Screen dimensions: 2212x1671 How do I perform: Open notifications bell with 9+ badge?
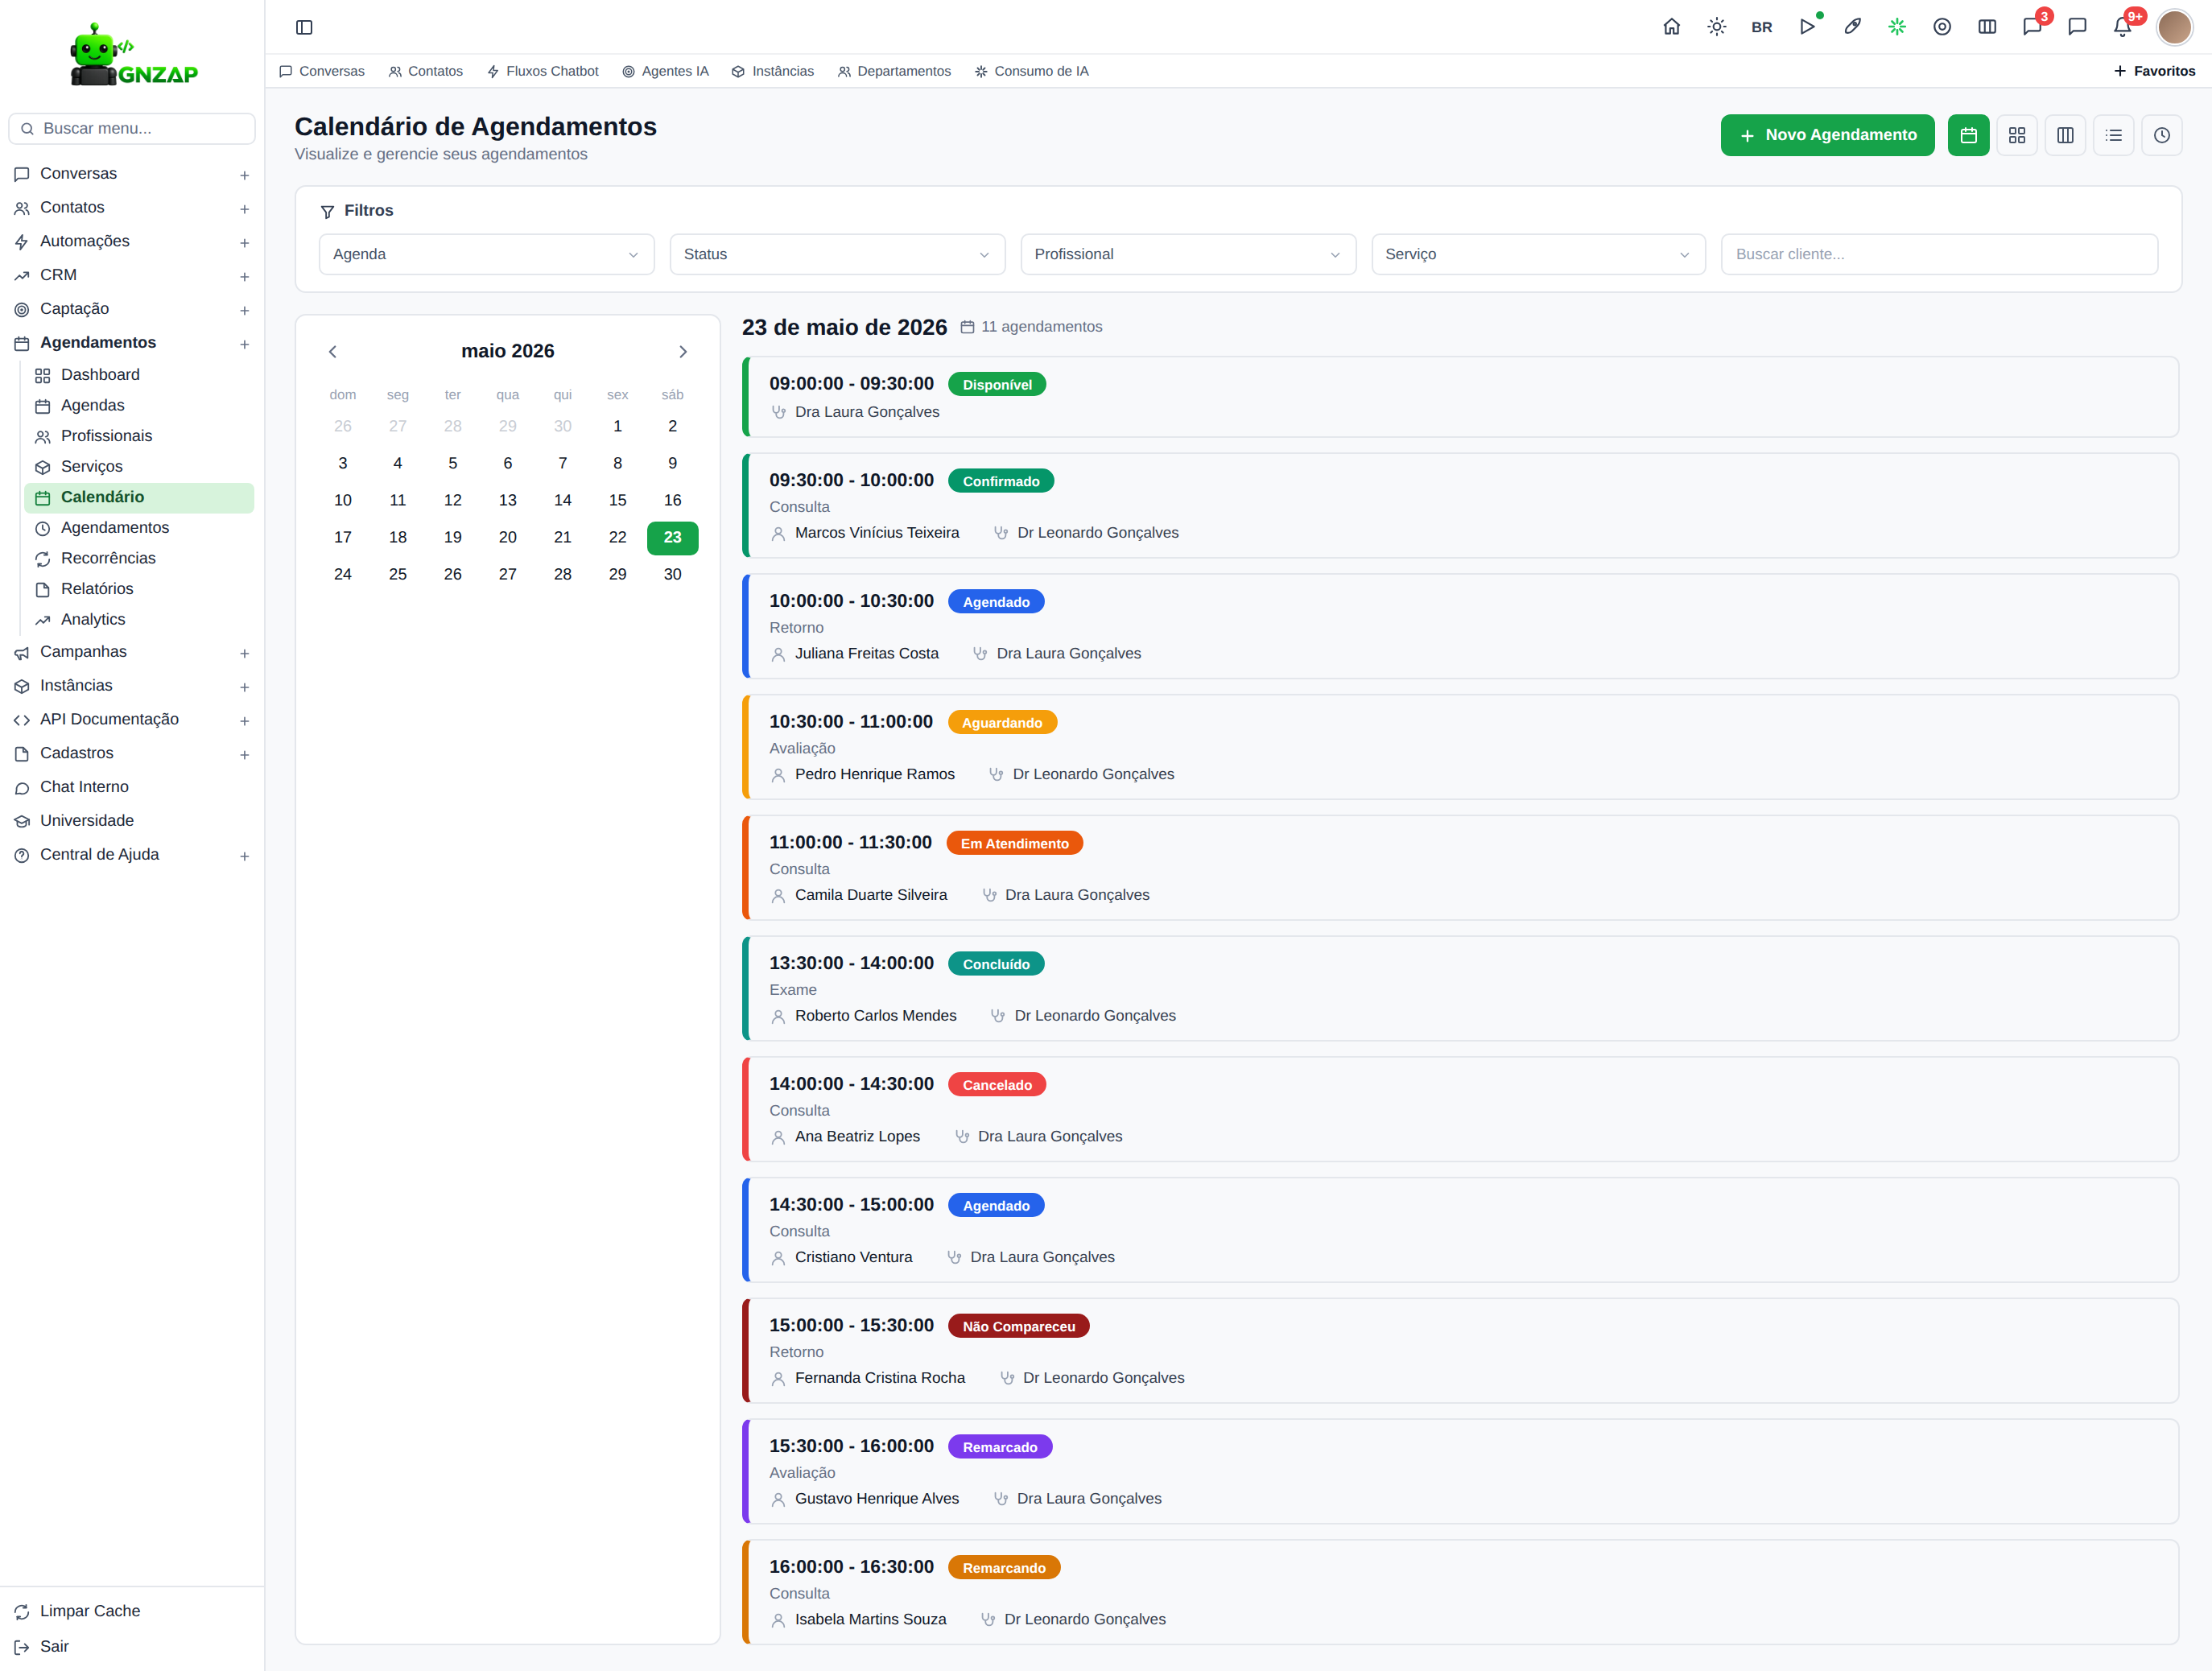coord(2122,27)
